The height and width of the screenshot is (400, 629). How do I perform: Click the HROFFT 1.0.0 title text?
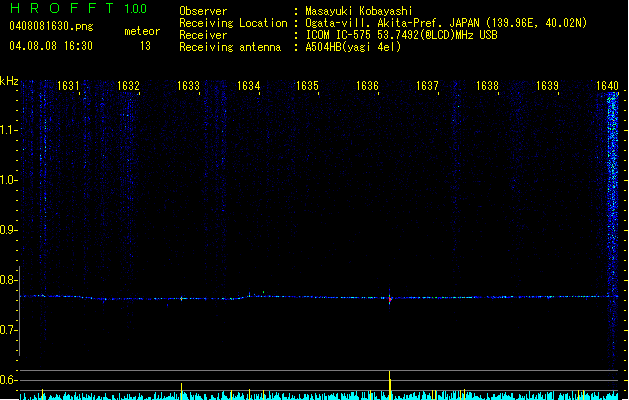[x=78, y=8]
